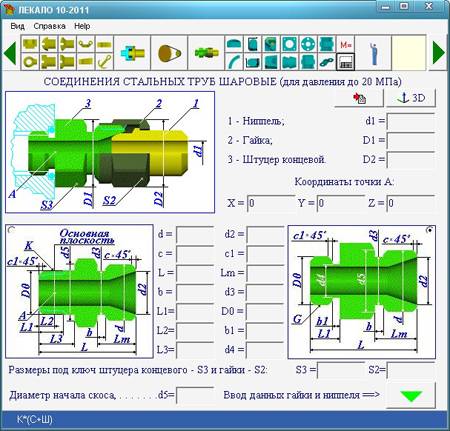The image size is (450, 431).
Task: Click the d3 = input field
Action: point(266,292)
